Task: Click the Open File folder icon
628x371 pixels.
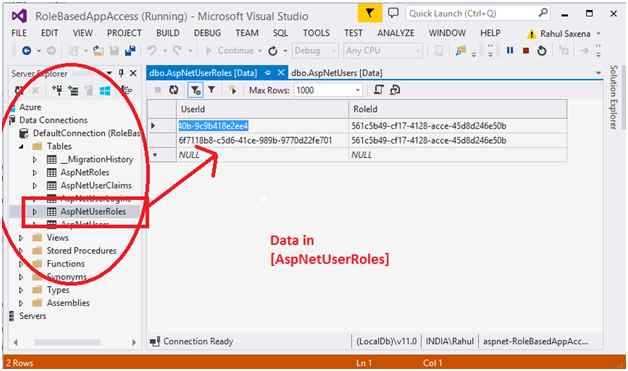Action: click(98, 51)
